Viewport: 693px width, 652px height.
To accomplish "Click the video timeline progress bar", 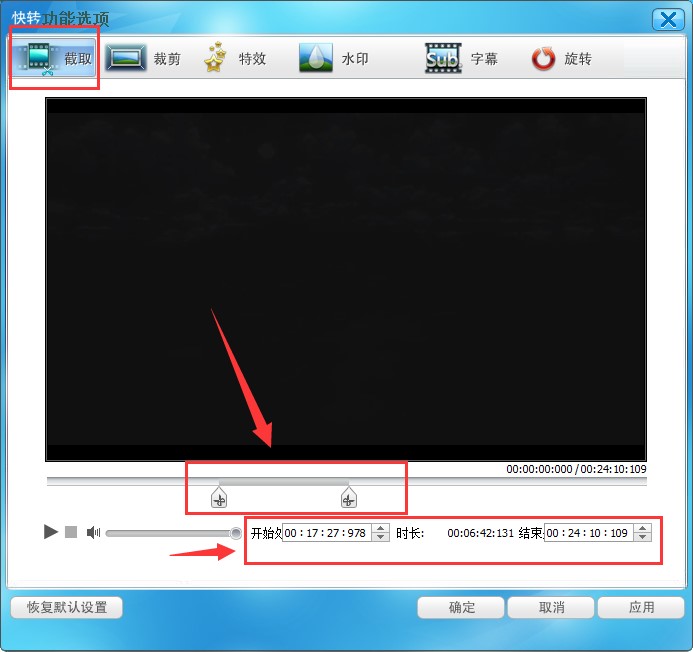I will [x=346, y=481].
